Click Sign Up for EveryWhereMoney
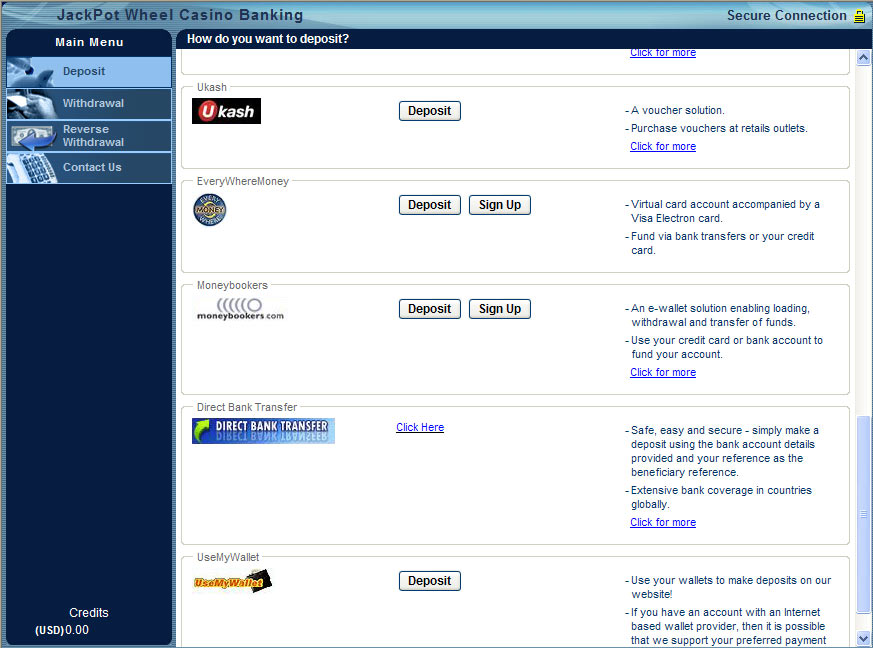 [499, 205]
